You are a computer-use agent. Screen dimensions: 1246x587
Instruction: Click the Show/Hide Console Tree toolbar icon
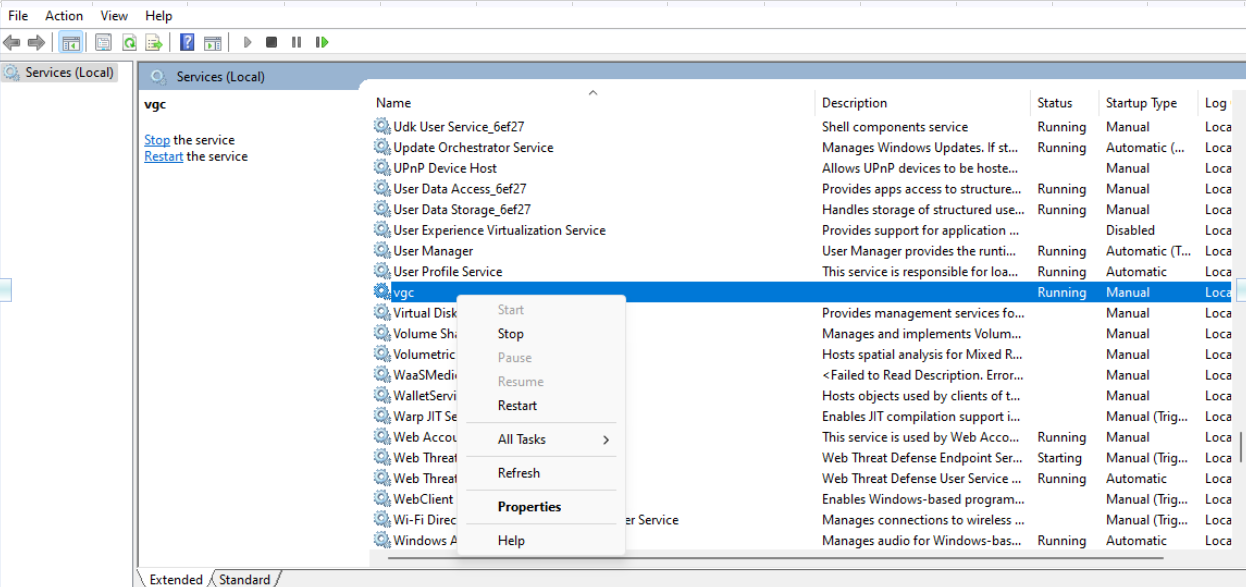coord(71,42)
